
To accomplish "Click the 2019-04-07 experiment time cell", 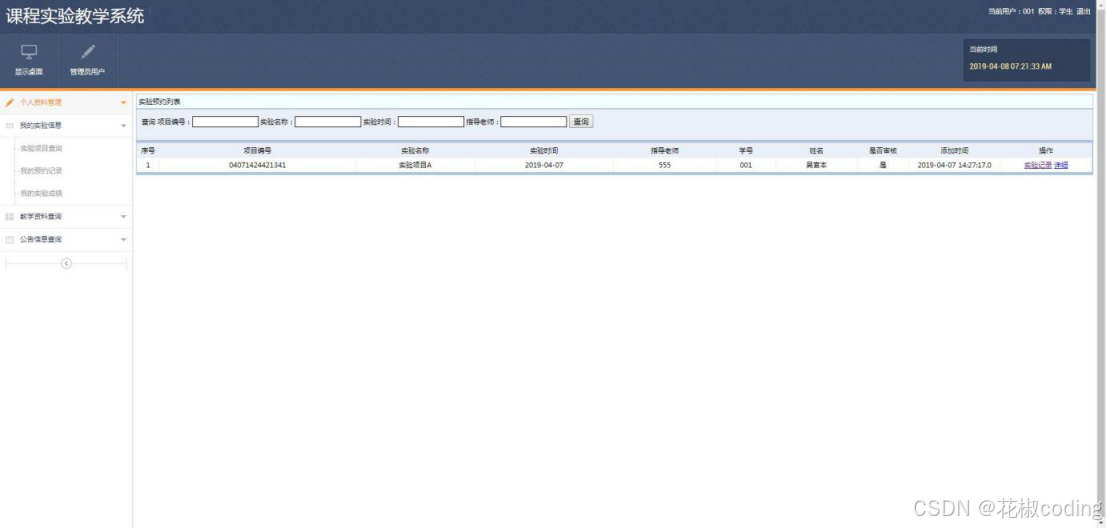I will click(544, 165).
